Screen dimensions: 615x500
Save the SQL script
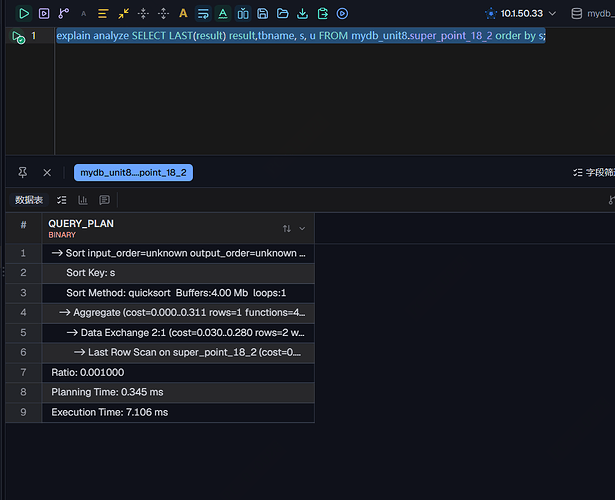262,14
